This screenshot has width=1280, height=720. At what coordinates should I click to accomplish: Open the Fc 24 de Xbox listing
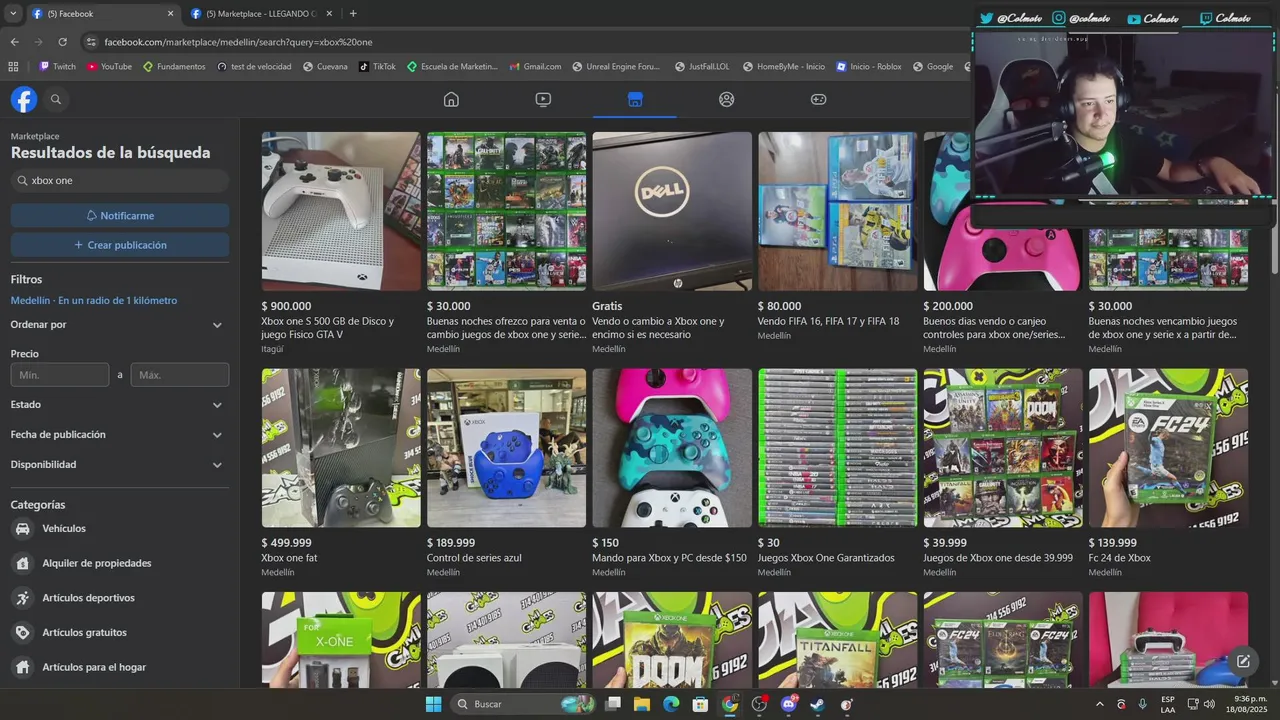(1168, 473)
